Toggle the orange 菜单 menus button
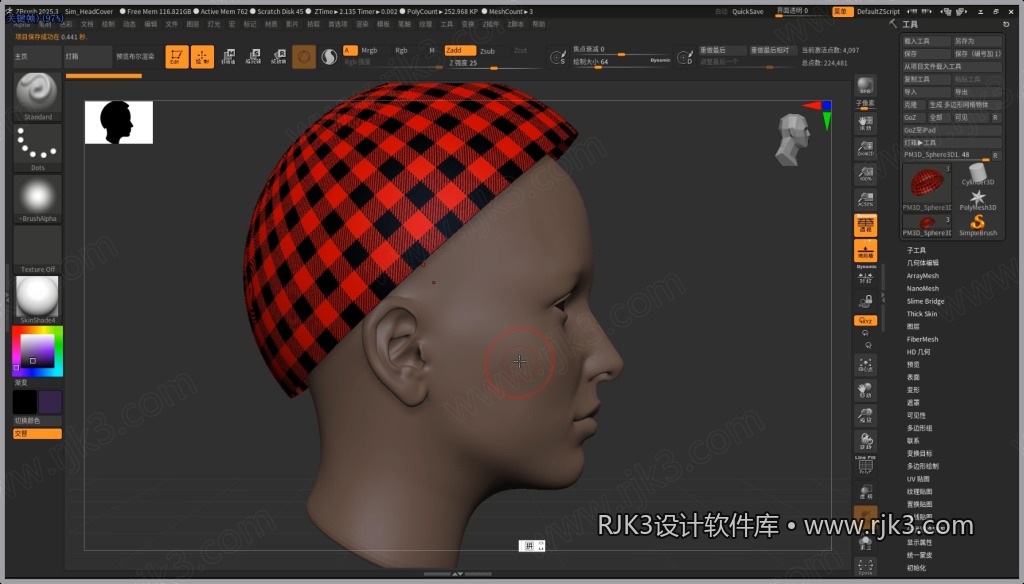1024x584 pixels. click(842, 11)
